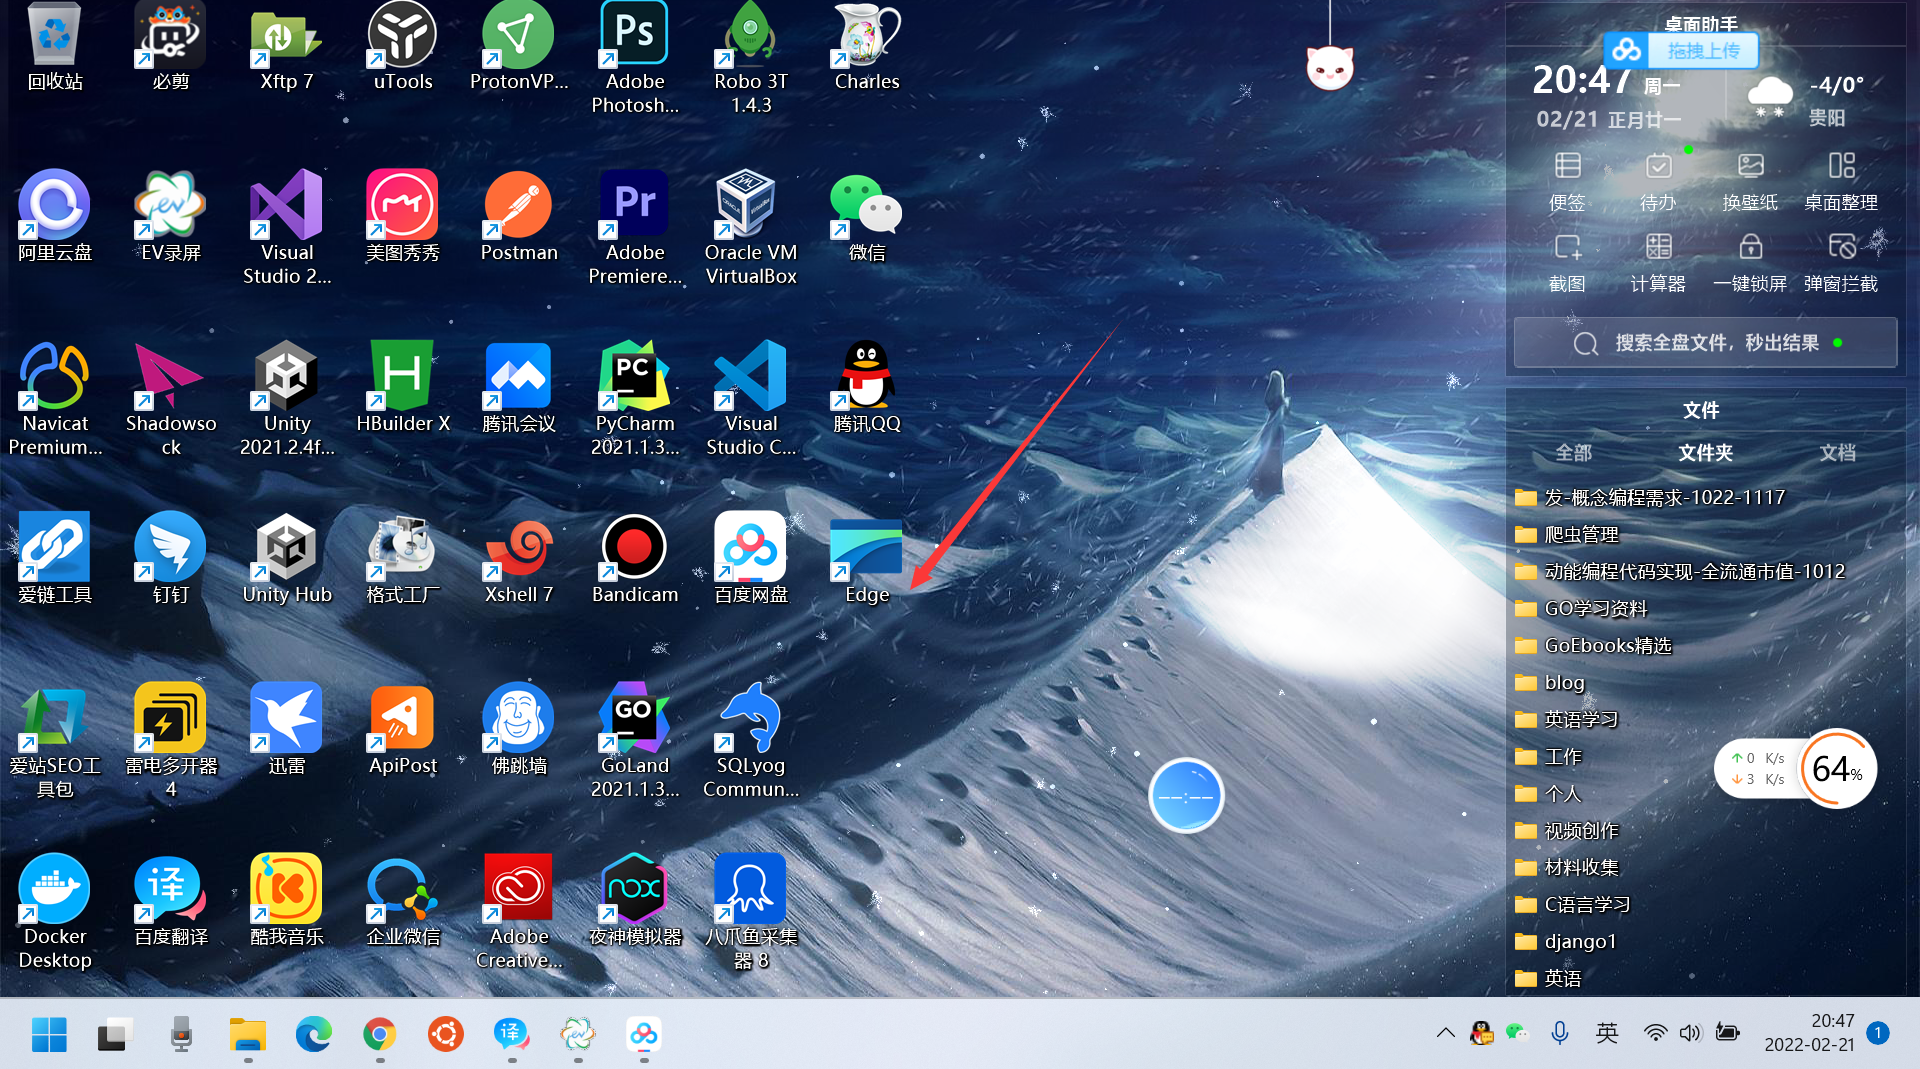Launch Navicat Premium shortcut
Image resolution: width=1920 pixels, height=1069 pixels.
[x=55, y=378]
